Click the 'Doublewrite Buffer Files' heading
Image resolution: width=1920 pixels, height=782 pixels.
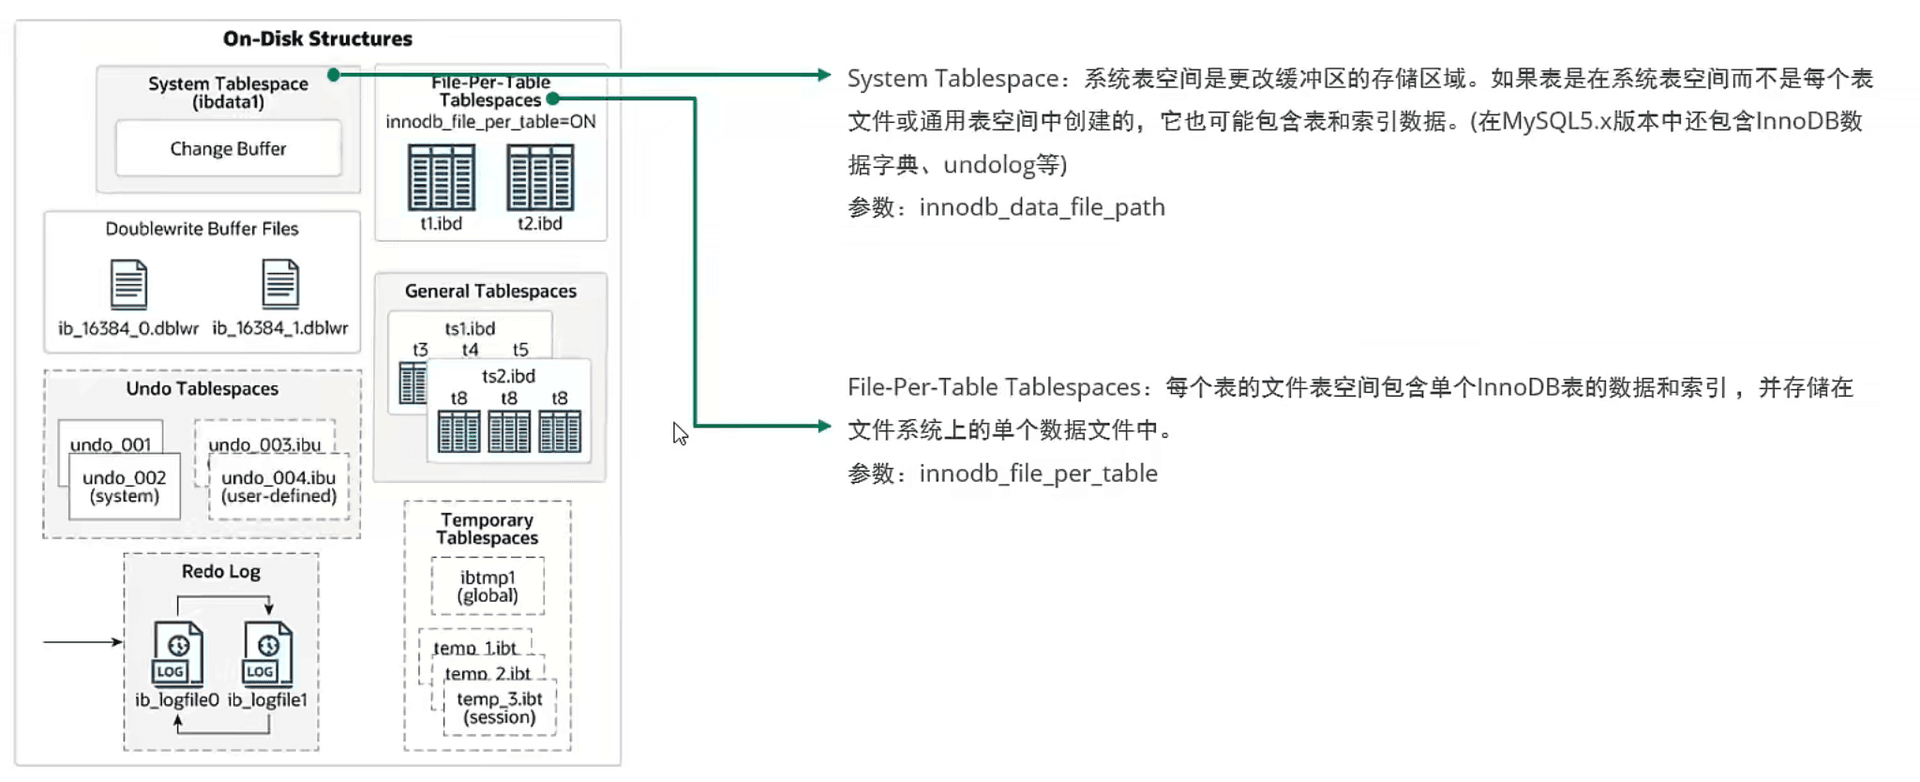pos(202,229)
